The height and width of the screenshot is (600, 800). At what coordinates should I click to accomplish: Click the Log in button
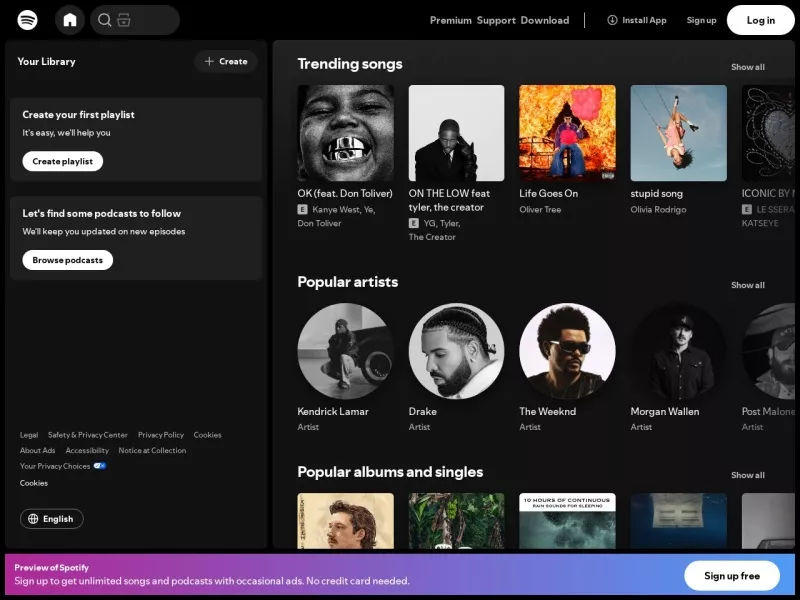(761, 20)
